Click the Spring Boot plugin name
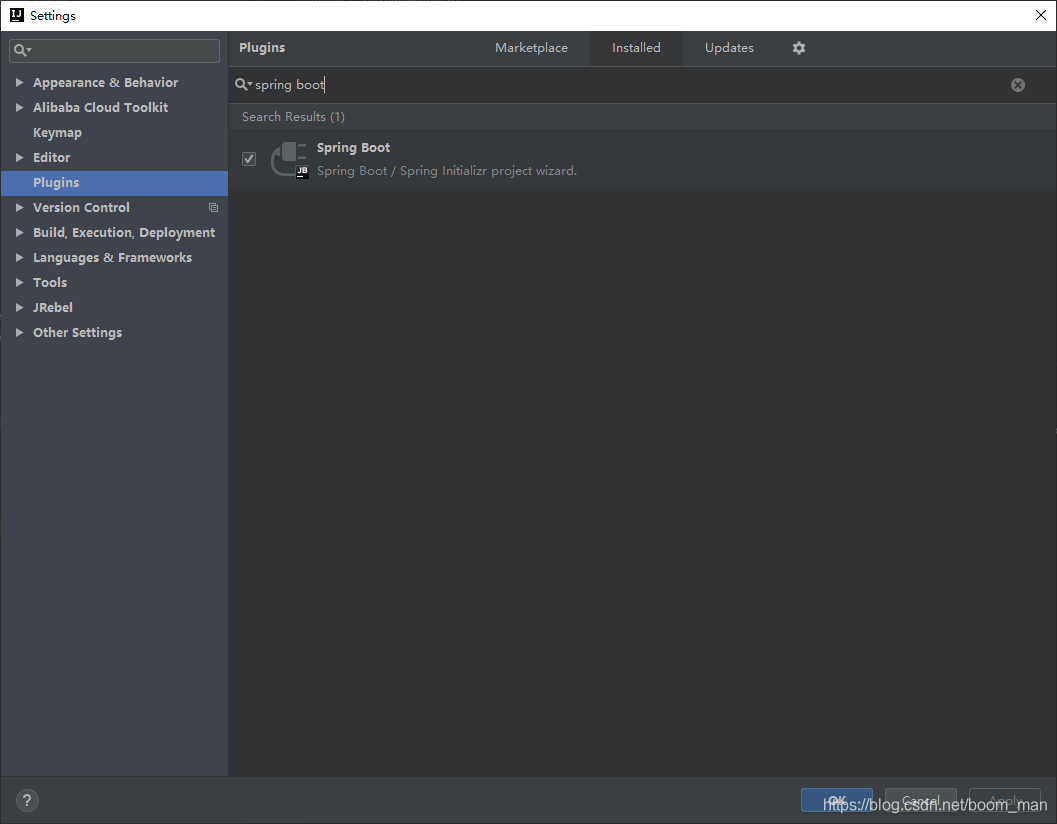 pyautogui.click(x=353, y=148)
